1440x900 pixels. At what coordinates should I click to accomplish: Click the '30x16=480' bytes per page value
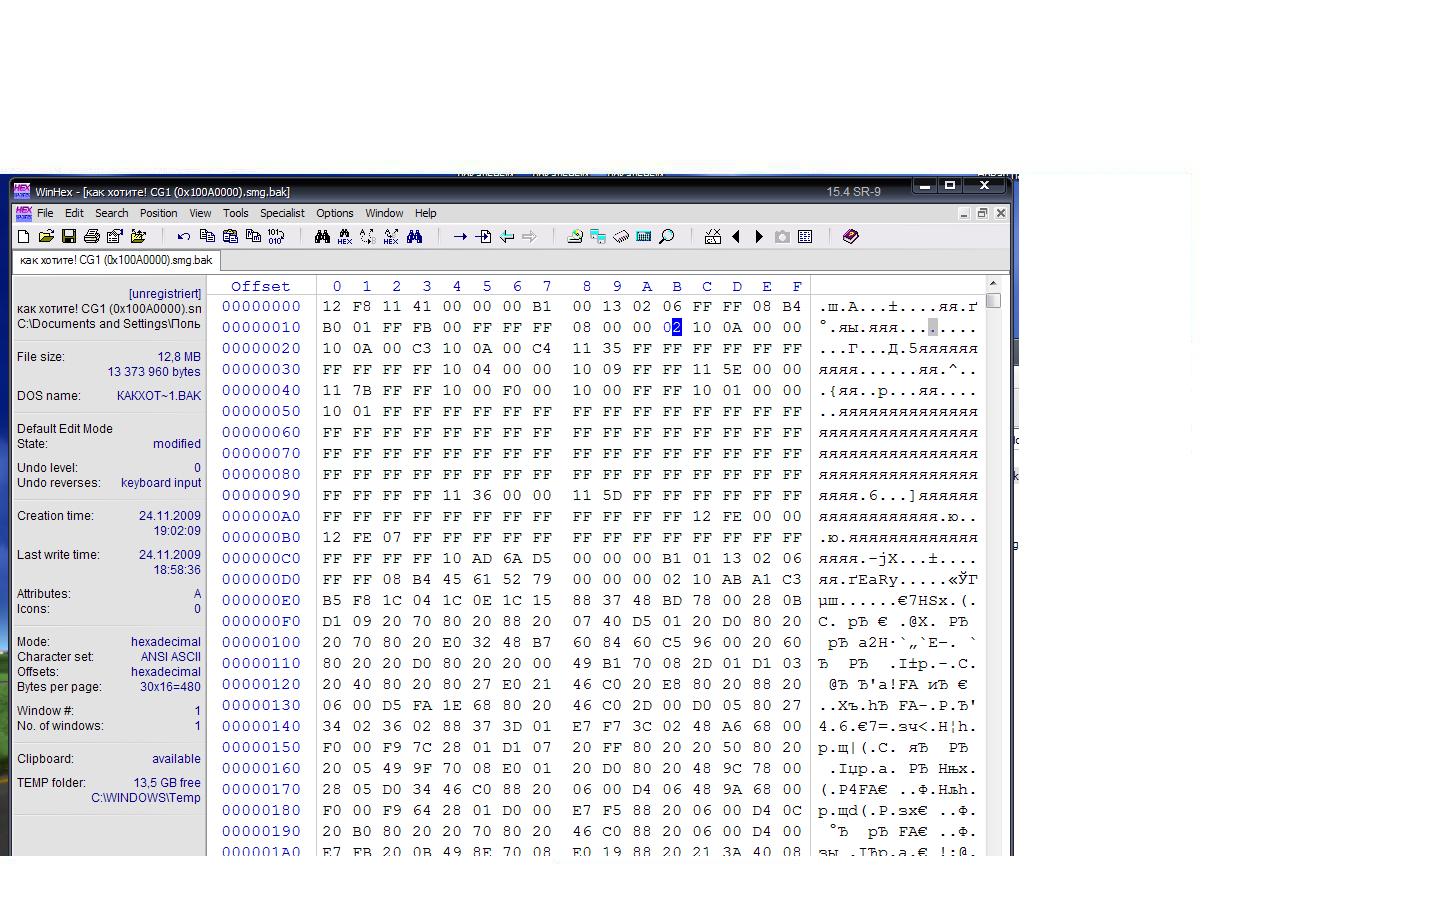point(170,687)
